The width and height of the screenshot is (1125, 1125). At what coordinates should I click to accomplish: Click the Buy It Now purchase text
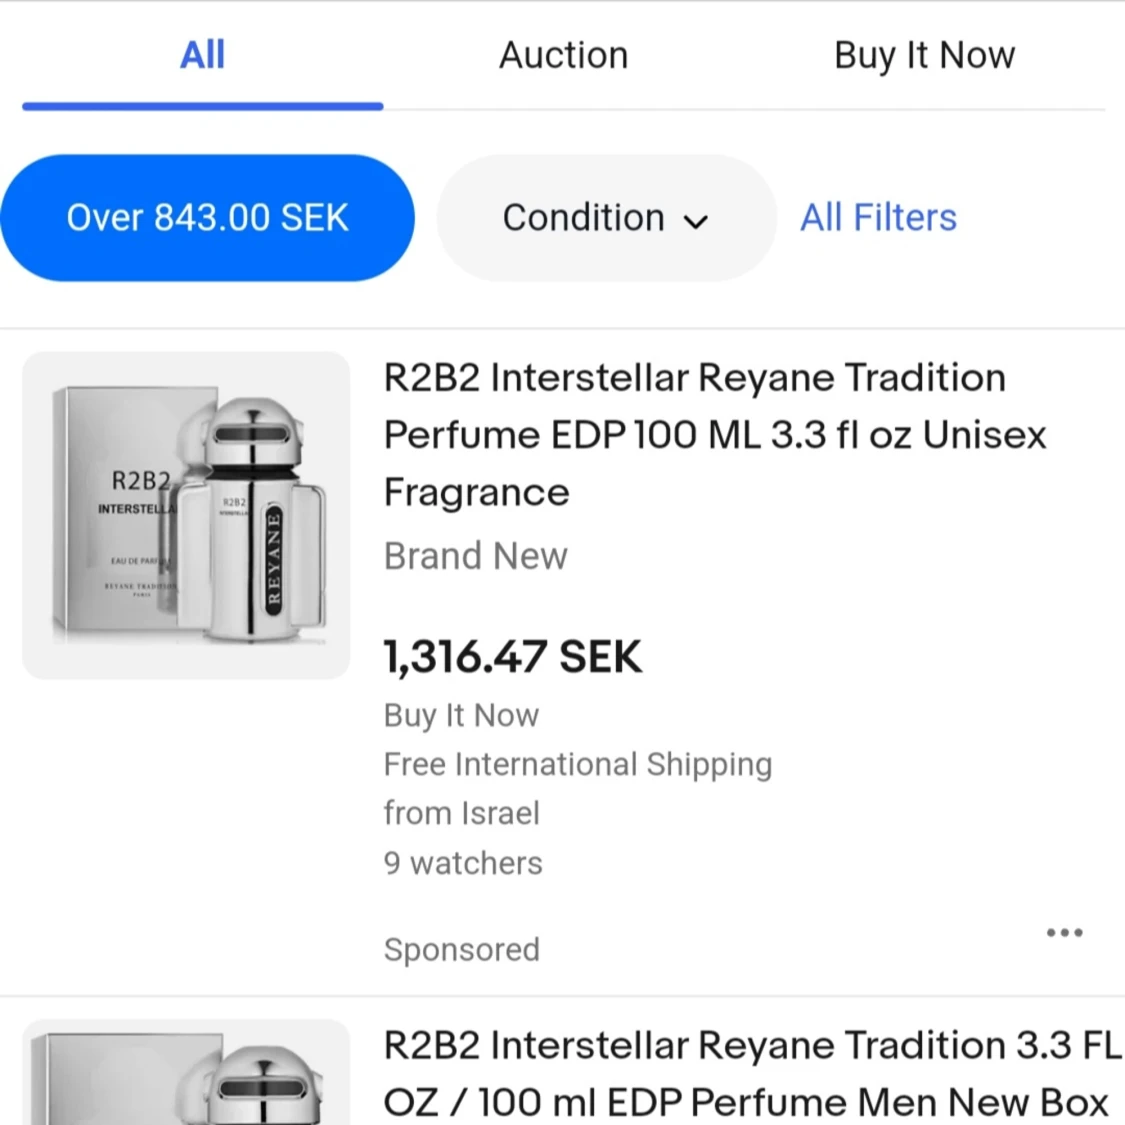pyautogui.click(x=460, y=715)
